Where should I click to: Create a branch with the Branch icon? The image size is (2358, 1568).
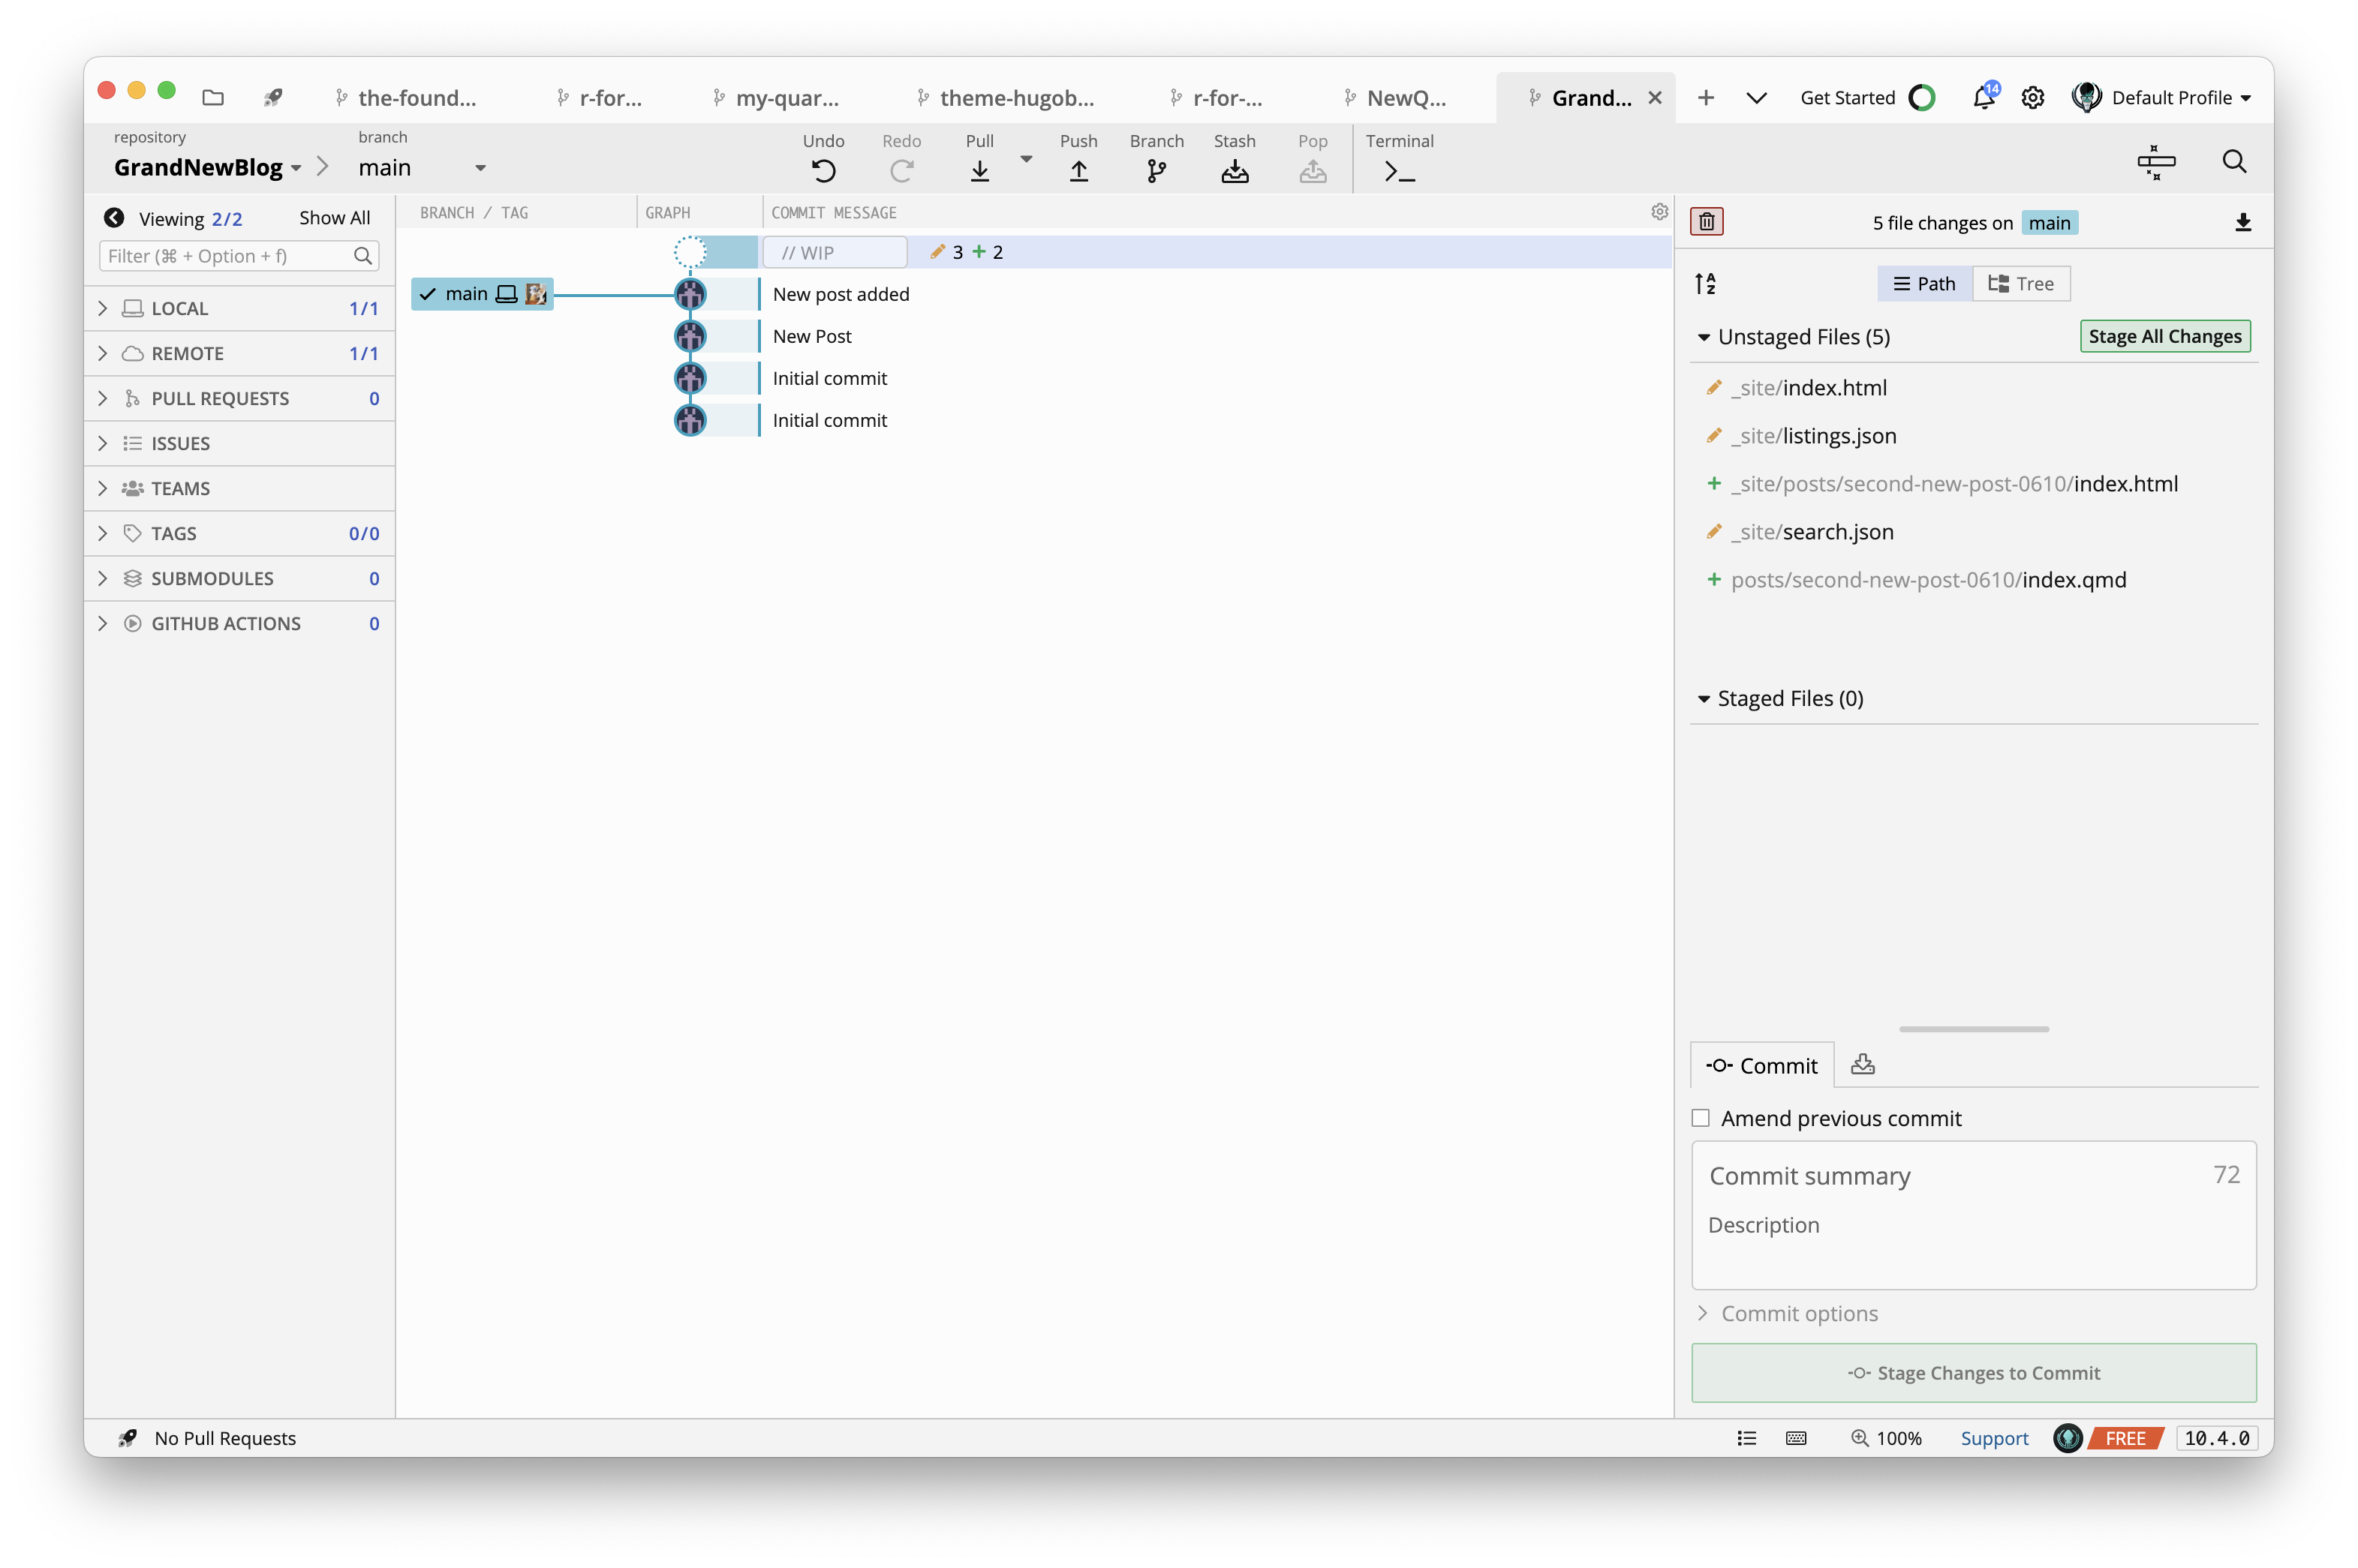[1156, 171]
